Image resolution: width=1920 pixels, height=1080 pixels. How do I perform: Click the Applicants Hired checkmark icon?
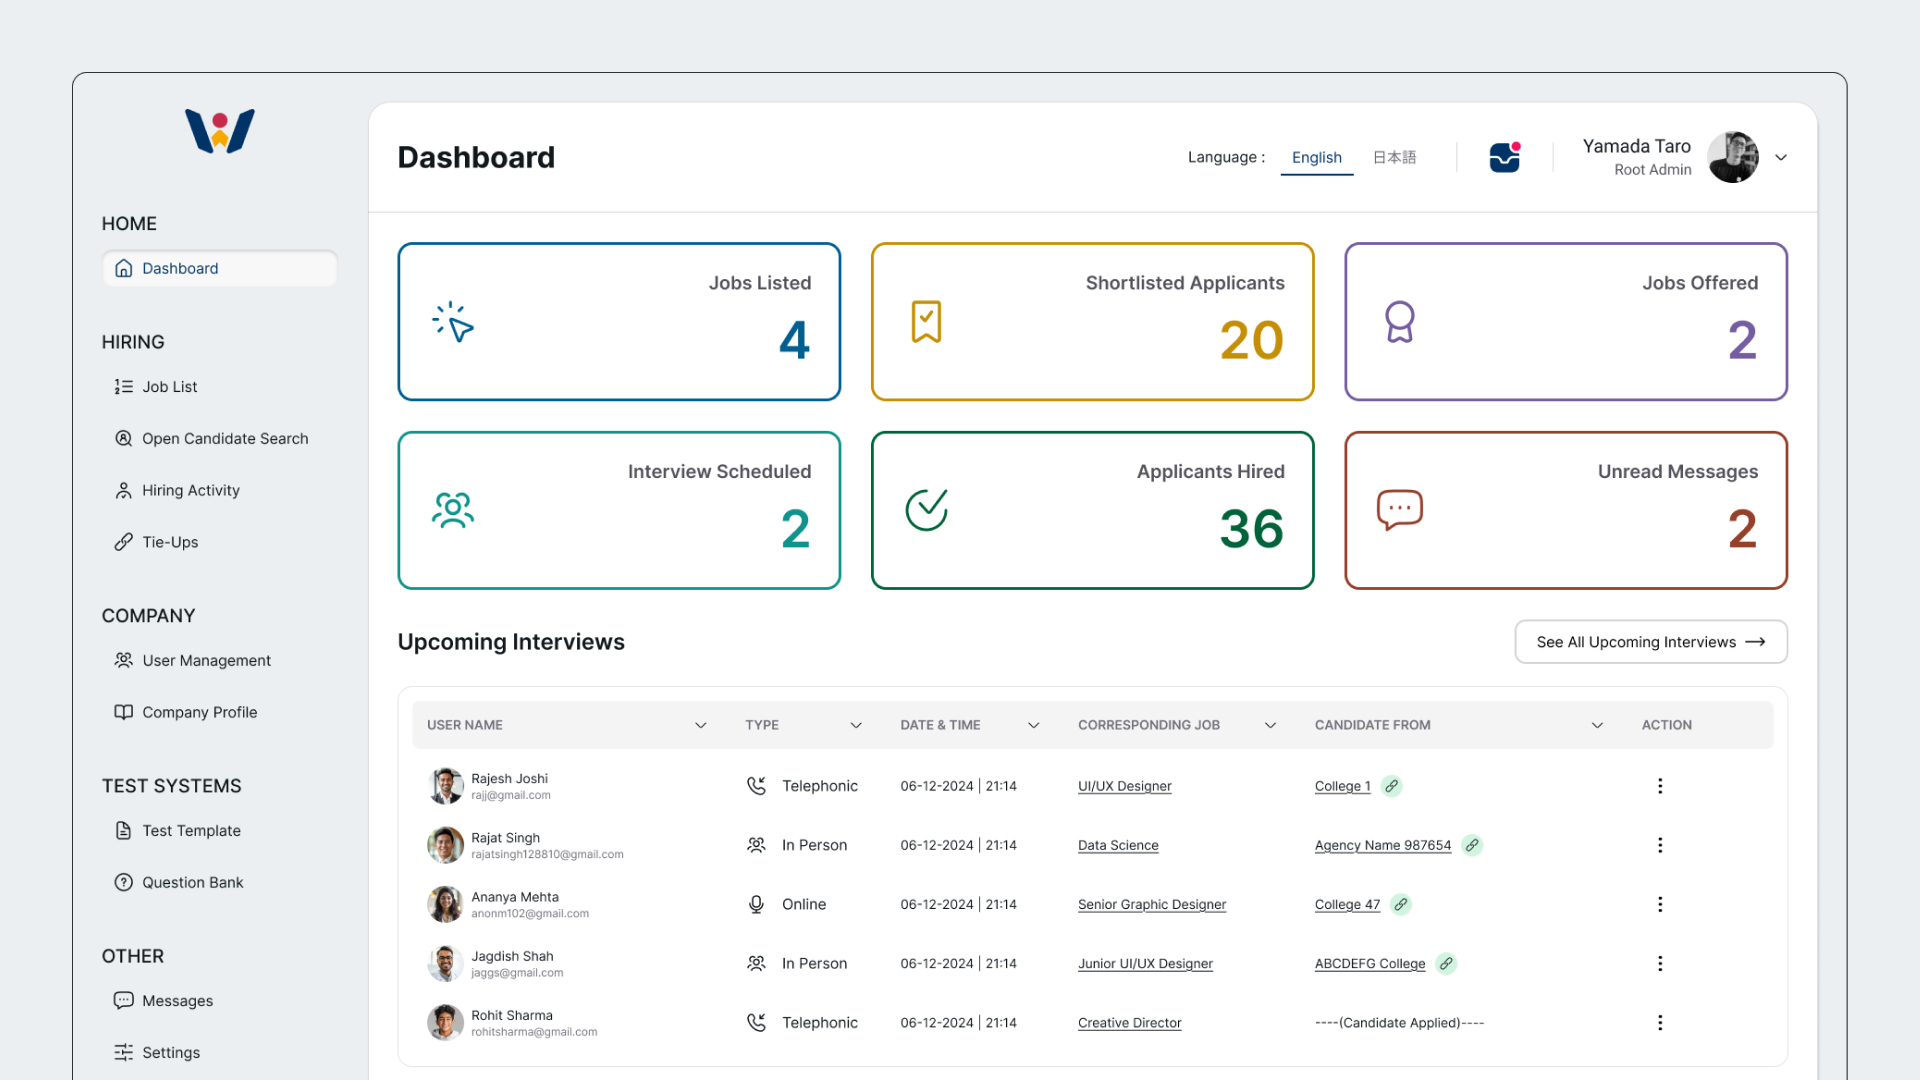926,510
